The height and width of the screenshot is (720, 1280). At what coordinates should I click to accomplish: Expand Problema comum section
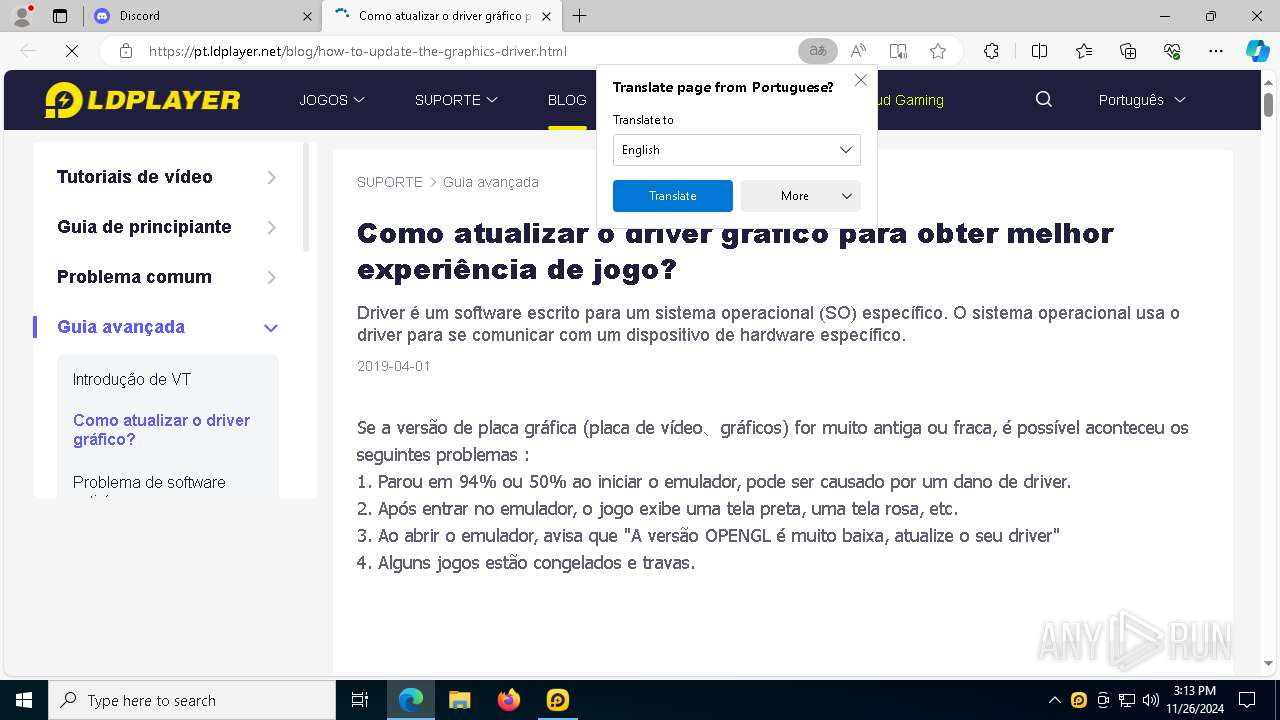coord(167,277)
